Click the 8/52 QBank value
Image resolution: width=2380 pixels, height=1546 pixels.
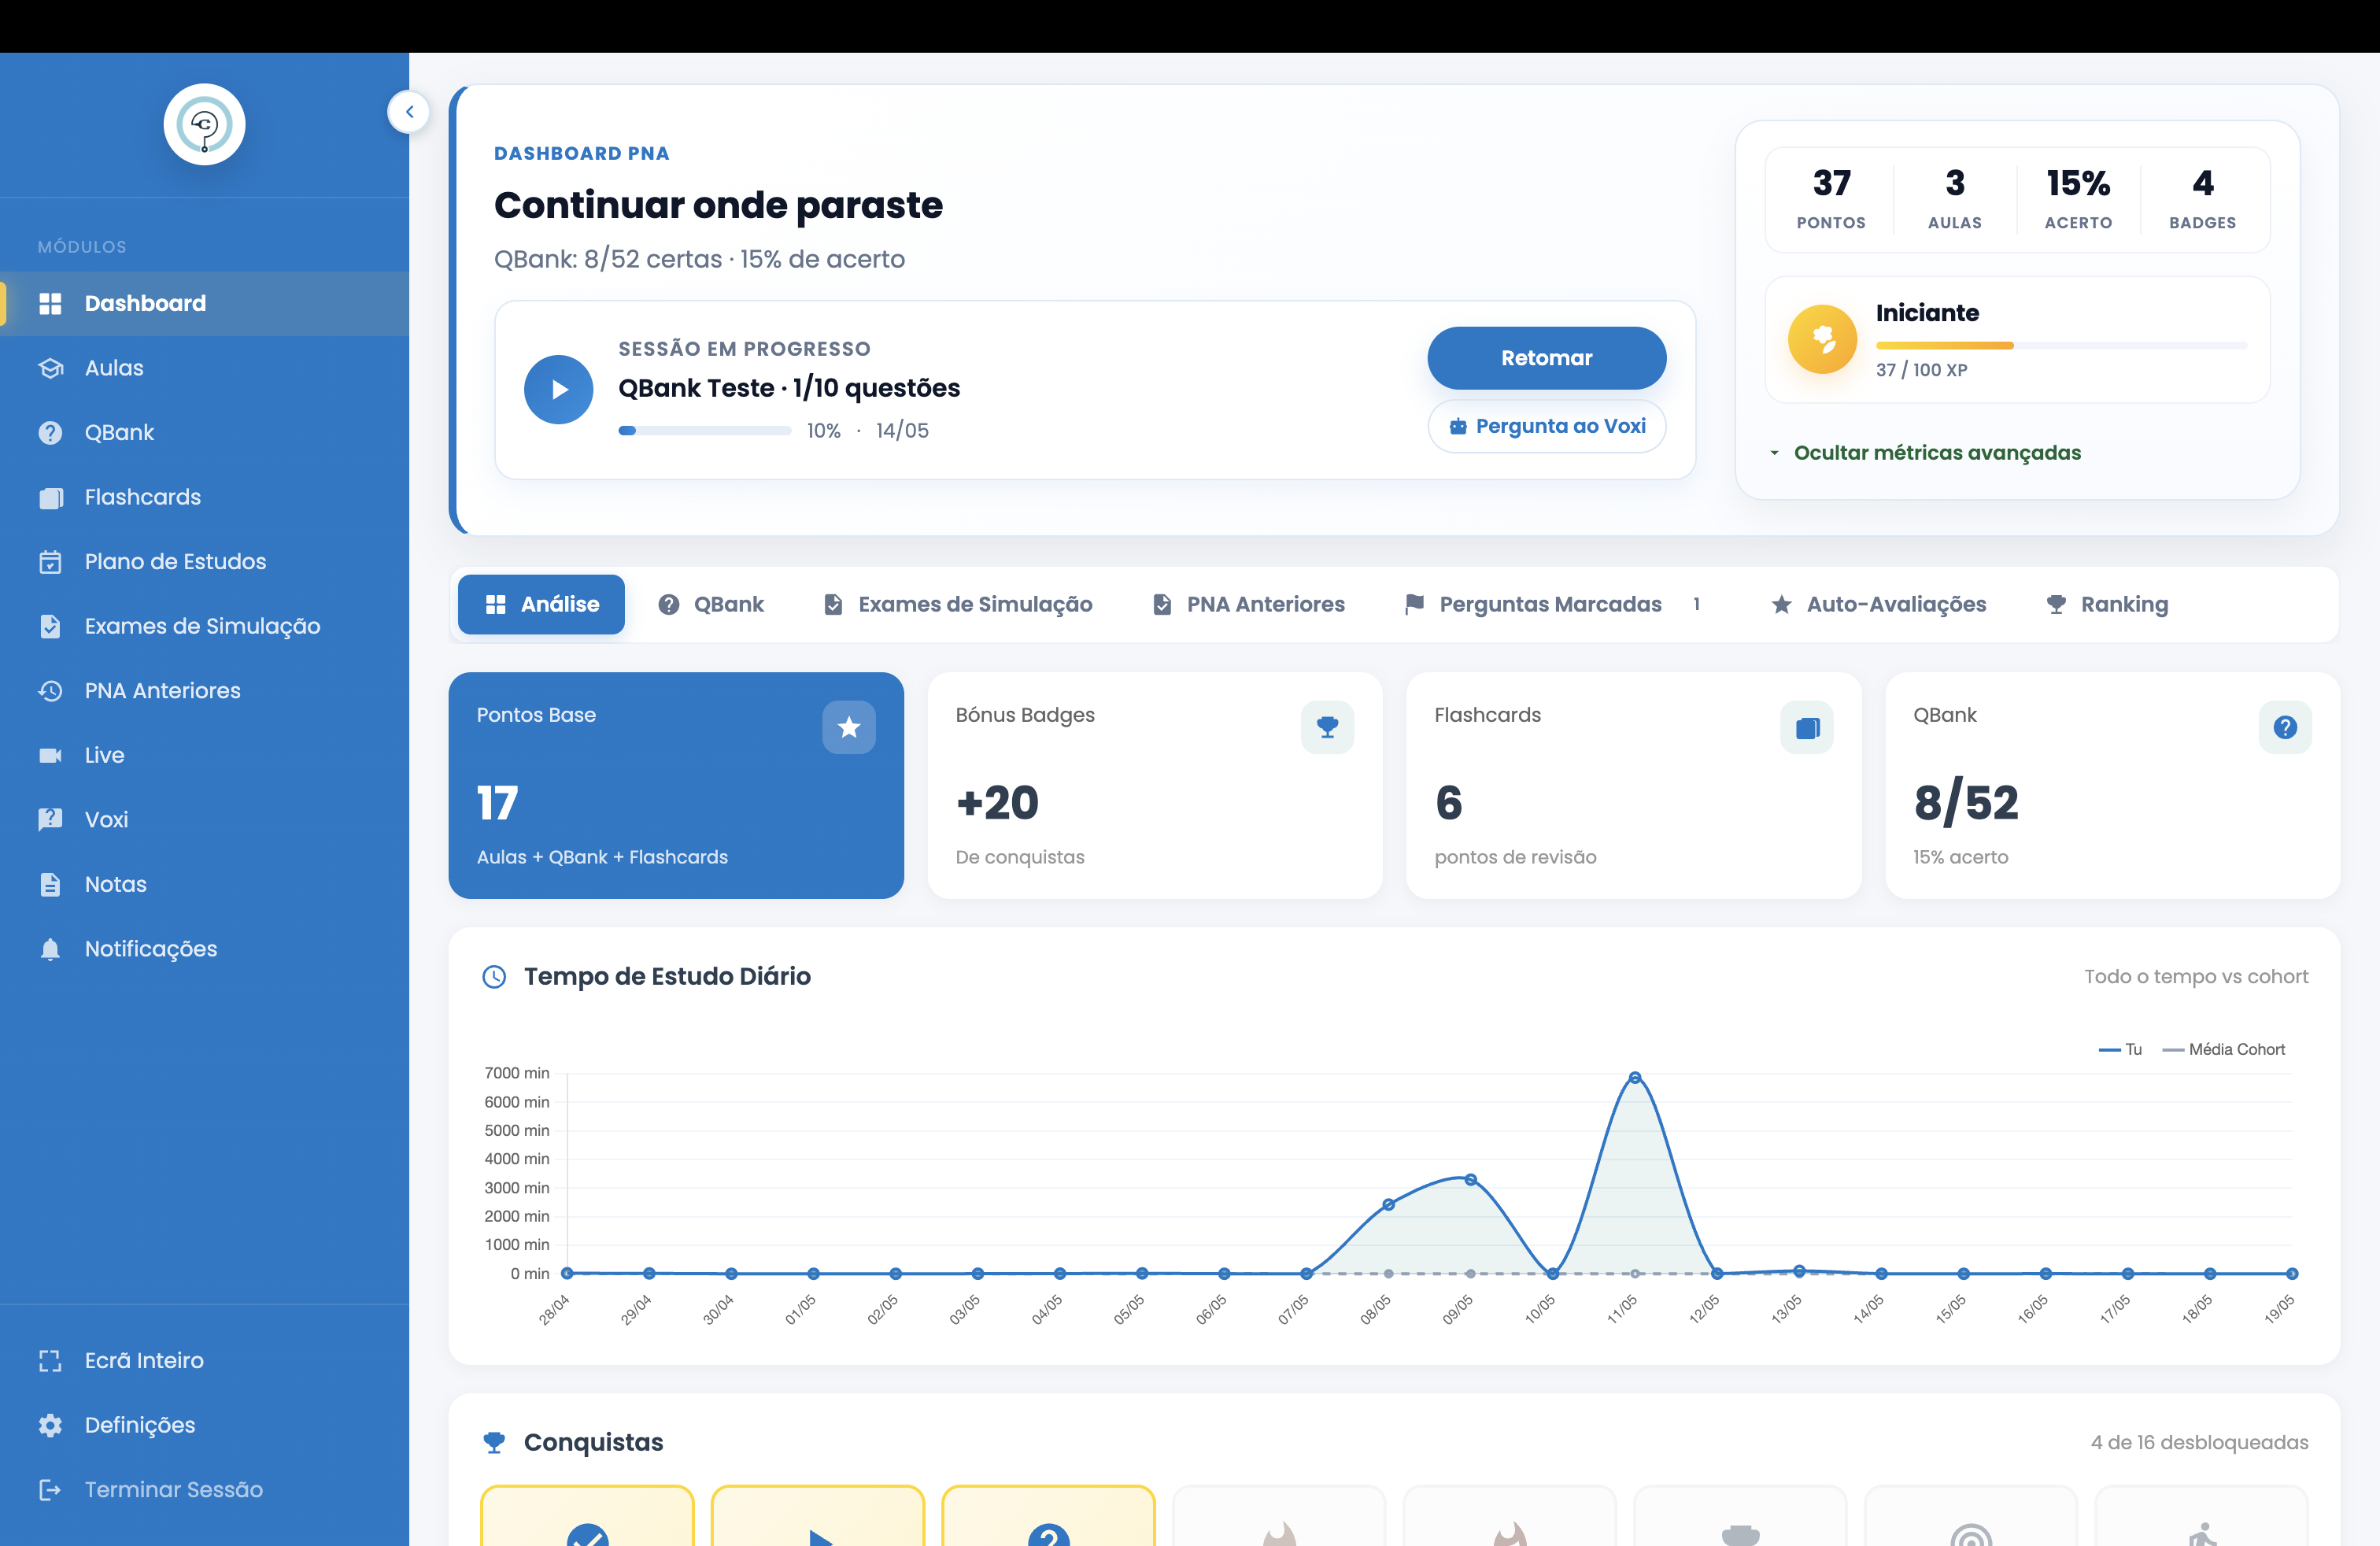pyautogui.click(x=1966, y=803)
